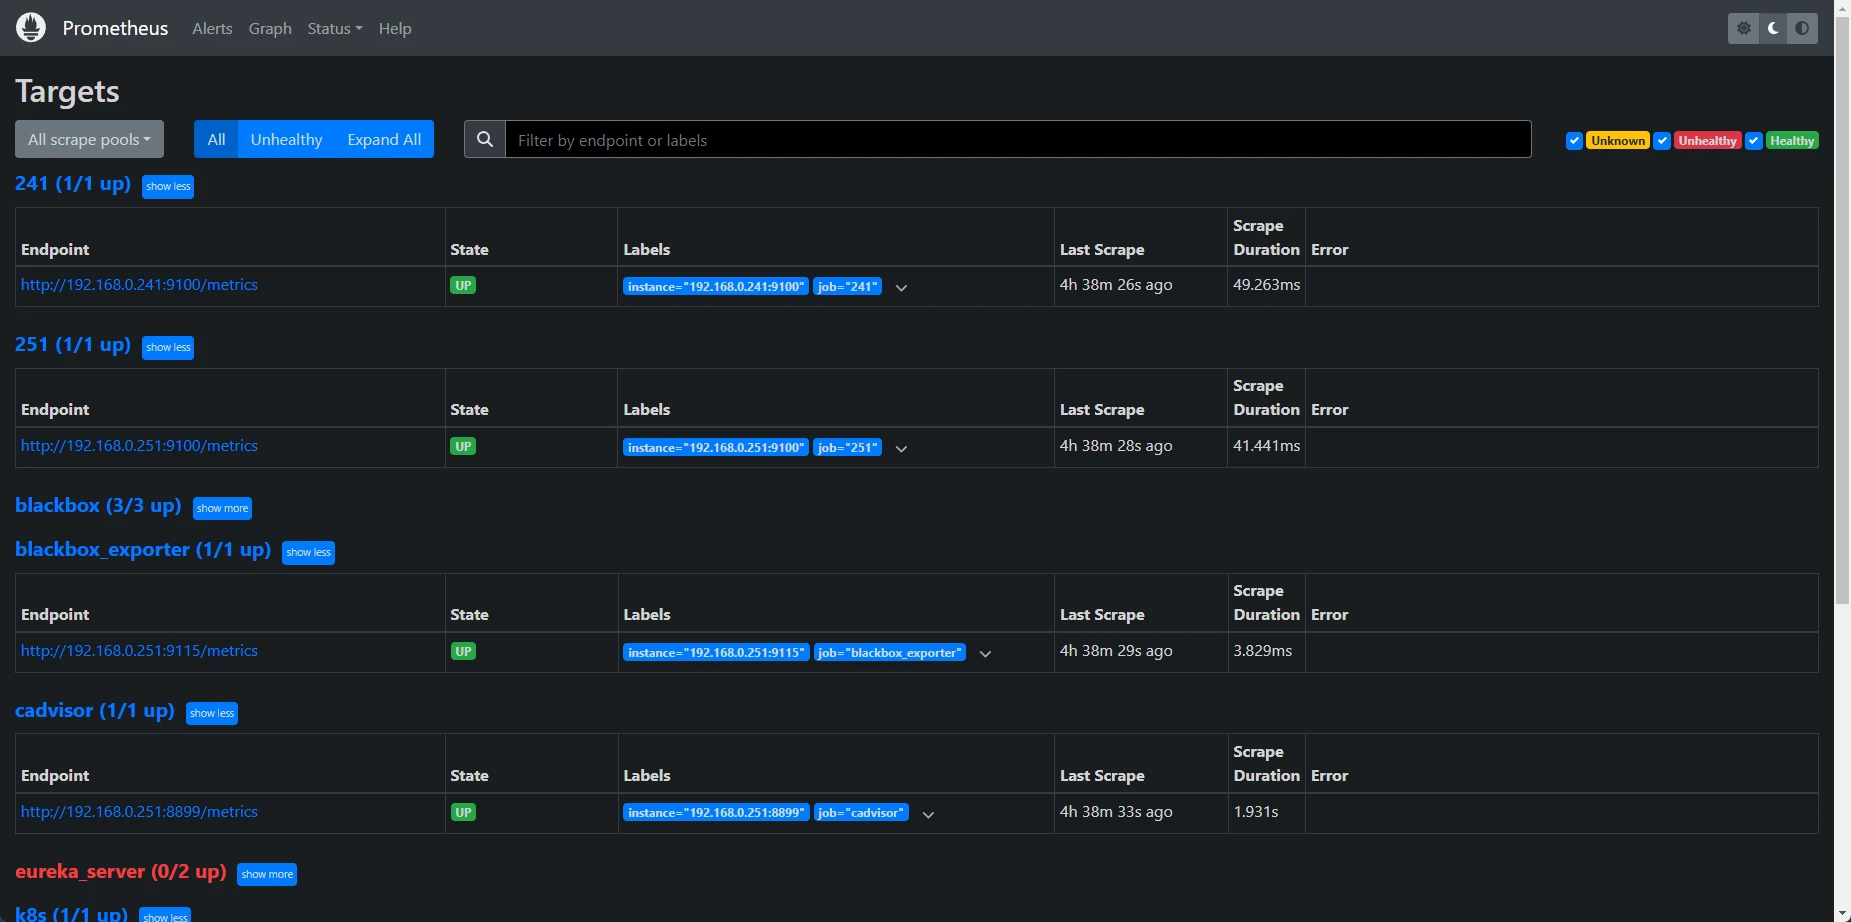
Task: Click the search magnifier icon
Action: [485, 139]
